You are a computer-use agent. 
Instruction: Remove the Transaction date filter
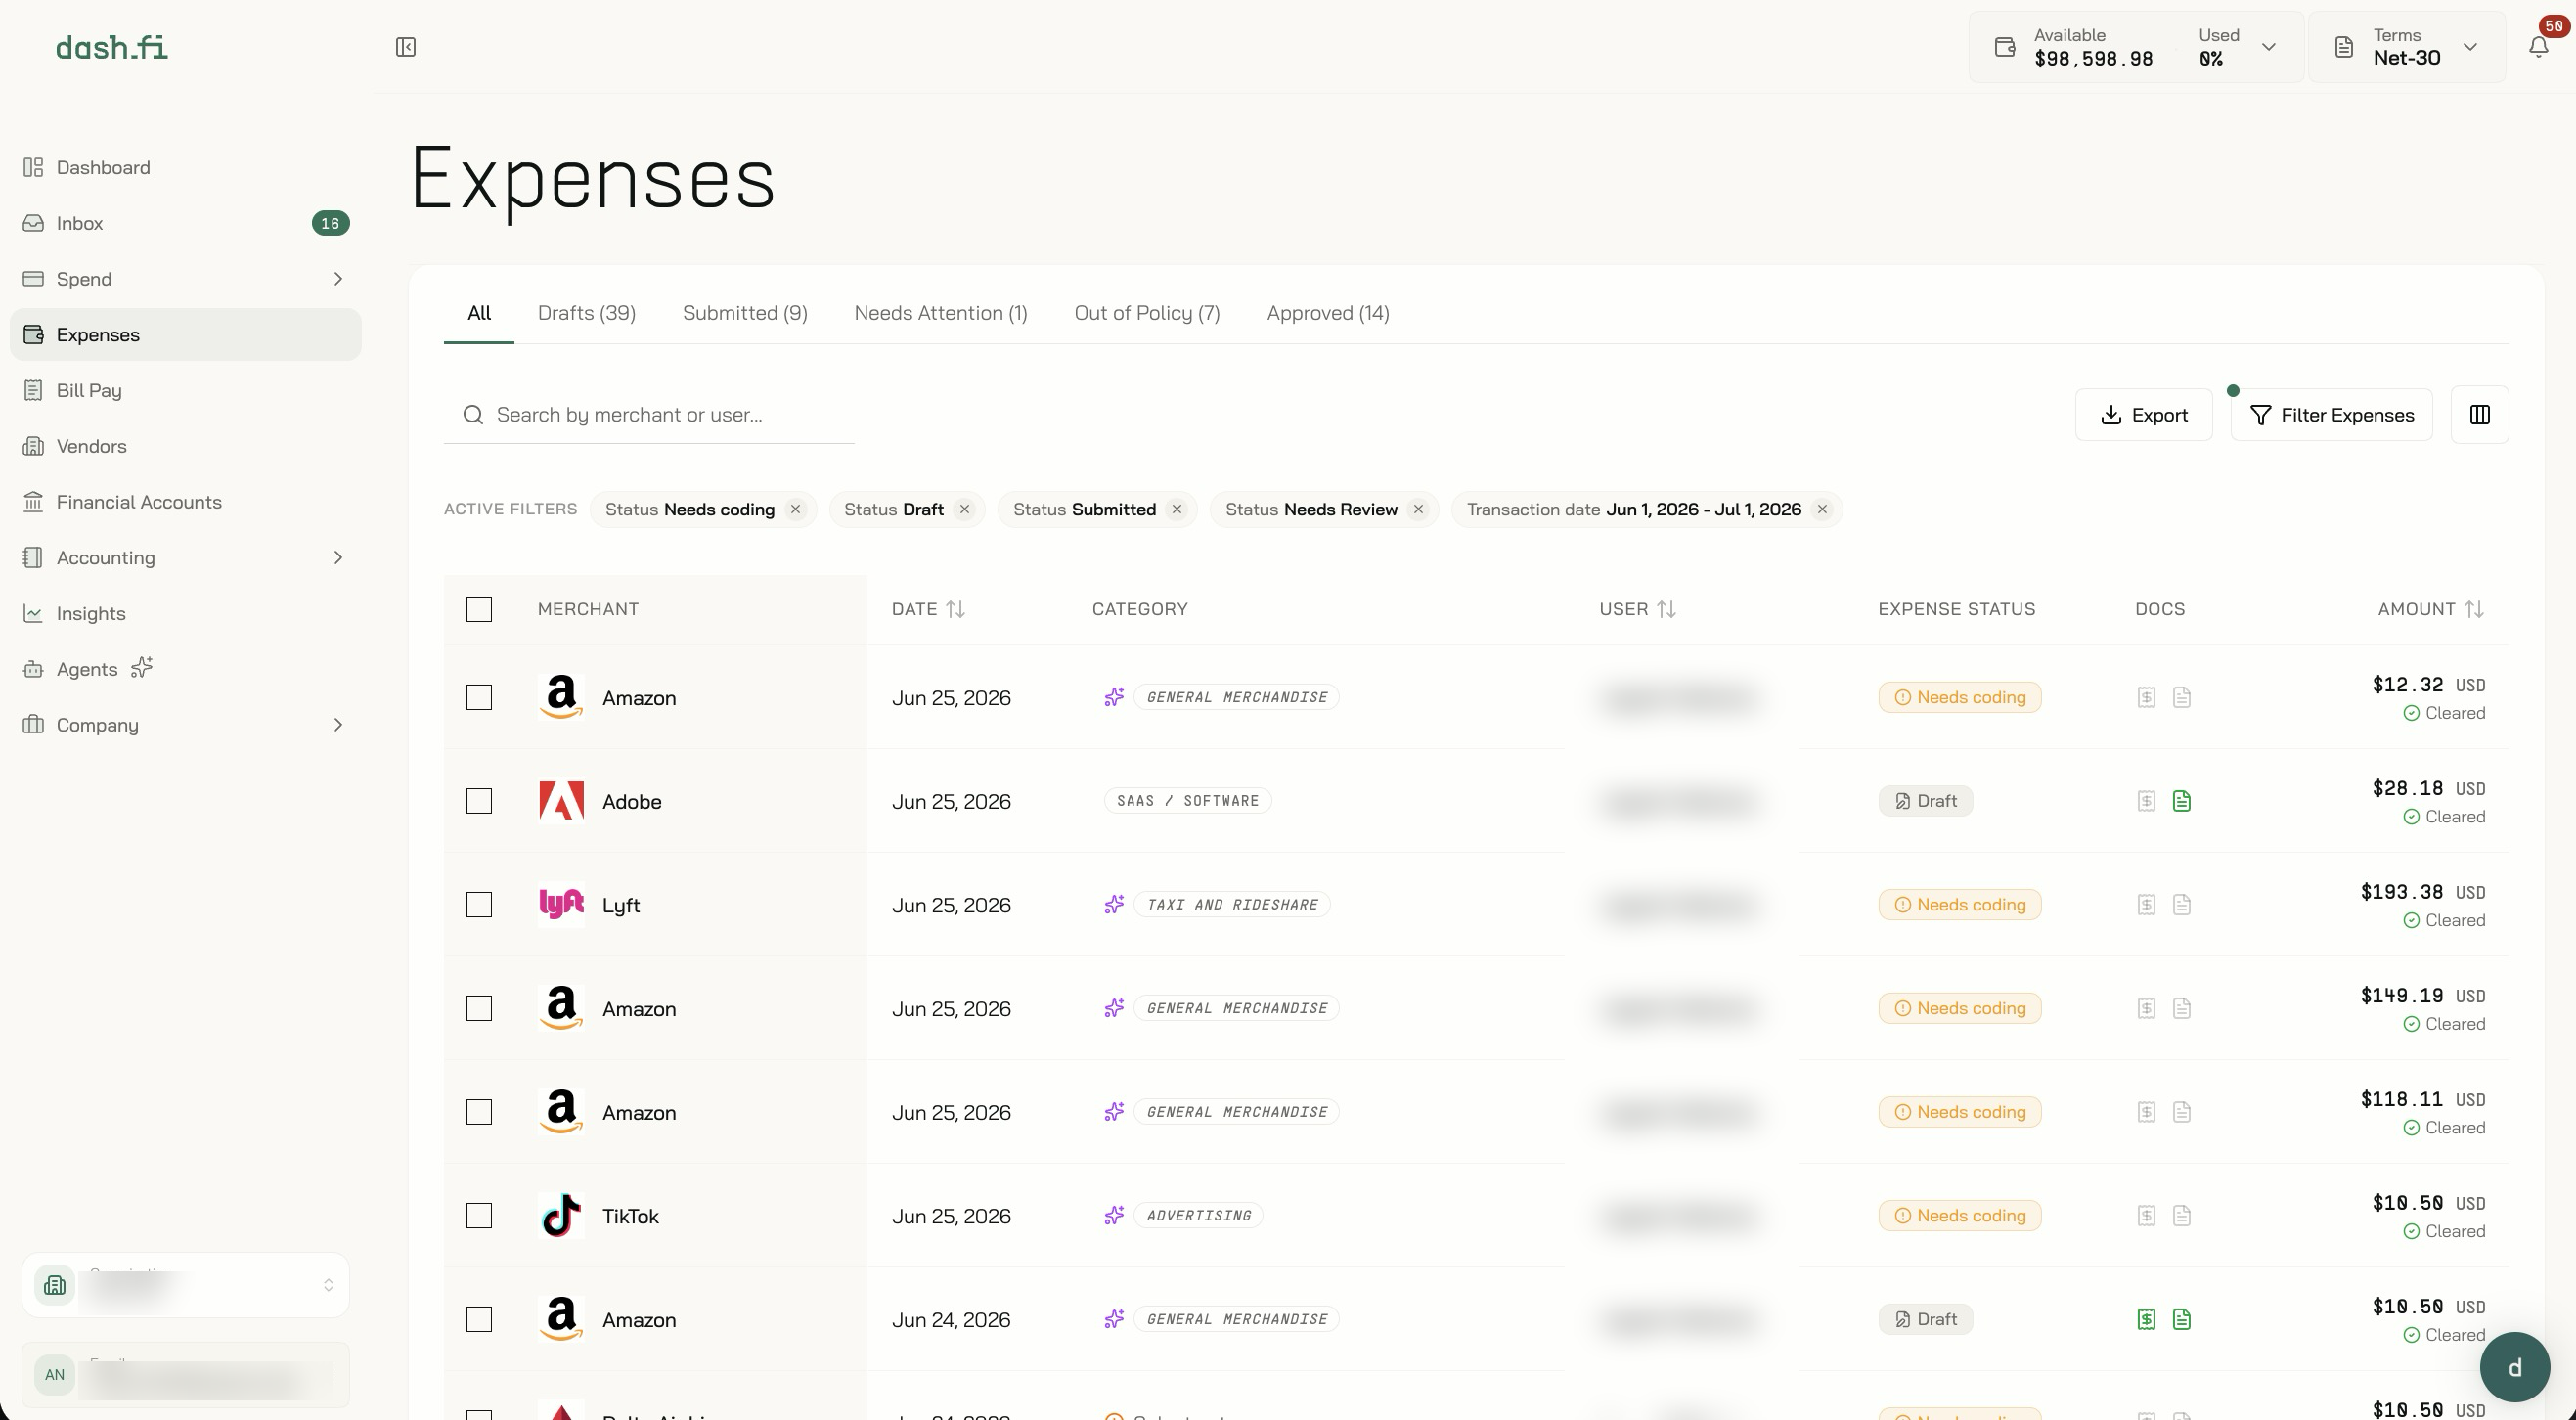(x=1822, y=510)
